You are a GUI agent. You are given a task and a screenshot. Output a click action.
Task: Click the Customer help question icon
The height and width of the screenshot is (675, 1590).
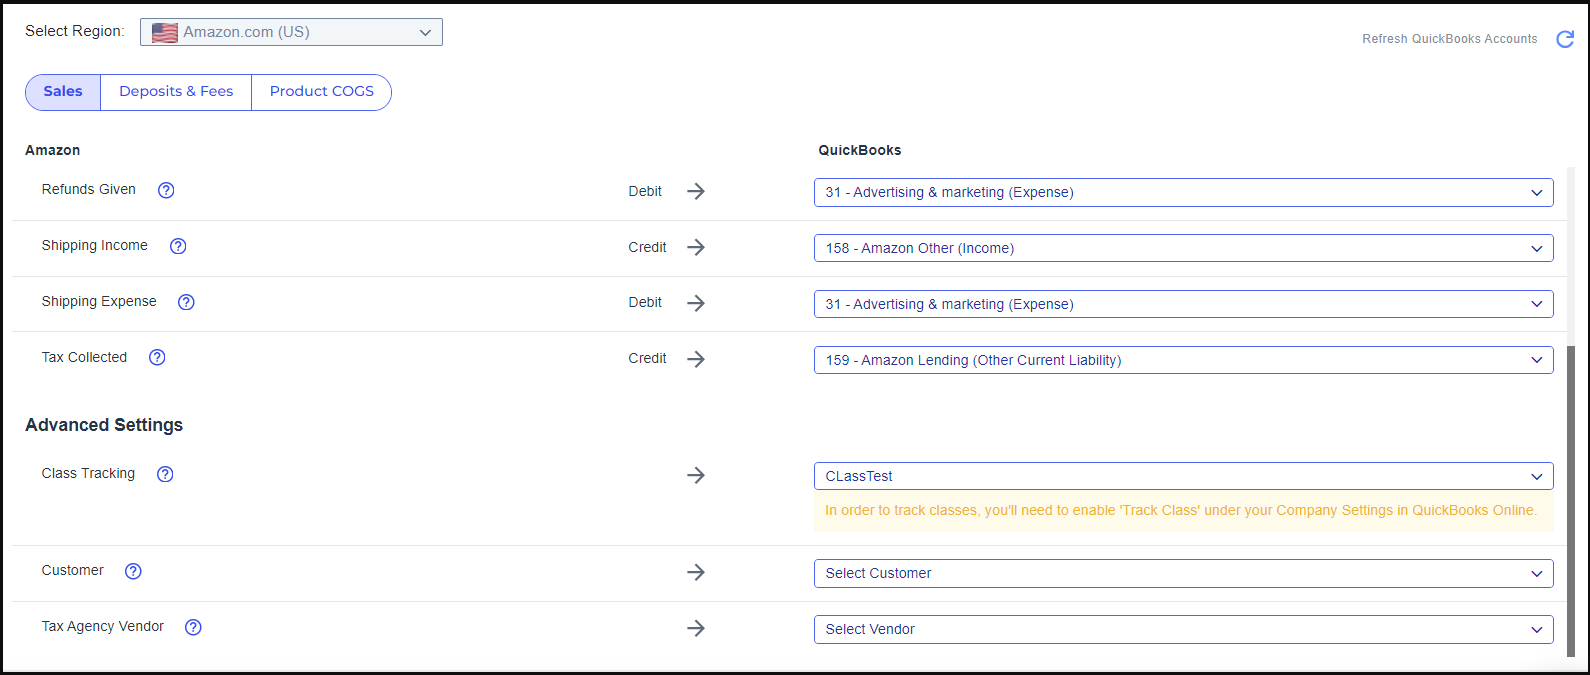coord(133,571)
